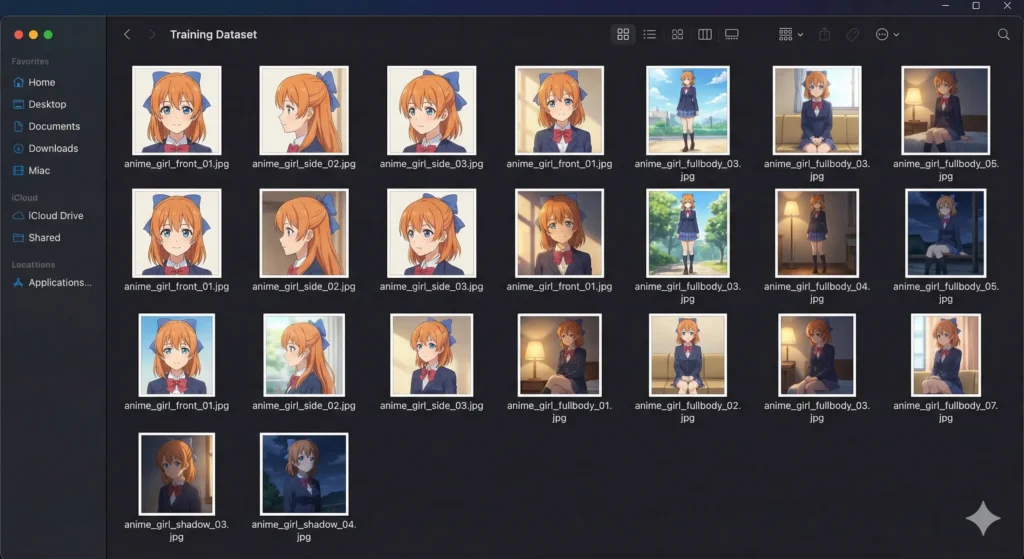The height and width of the screenshot is (559, 1024).
Task: Click the tag icon in toolbar
Action: click(x=853, y=34)
